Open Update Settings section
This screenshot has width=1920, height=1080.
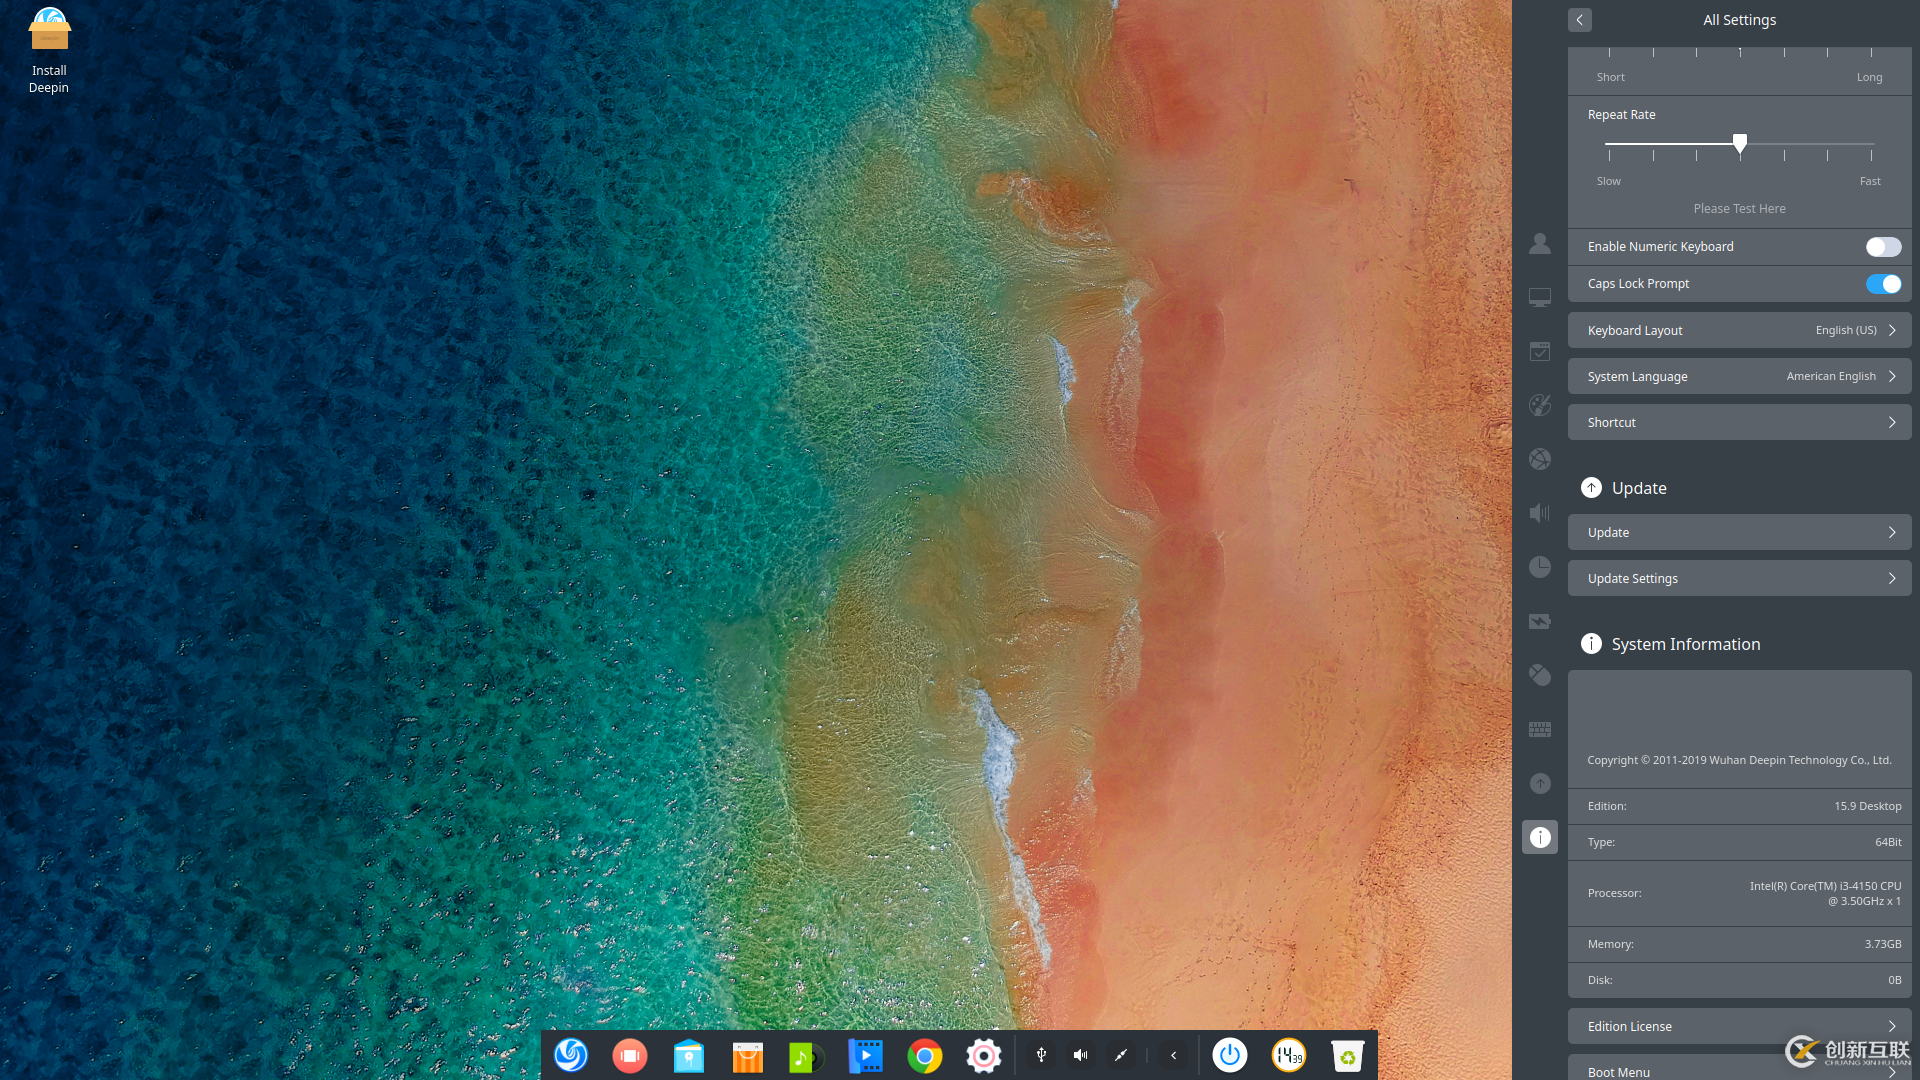coord(1738,578)
